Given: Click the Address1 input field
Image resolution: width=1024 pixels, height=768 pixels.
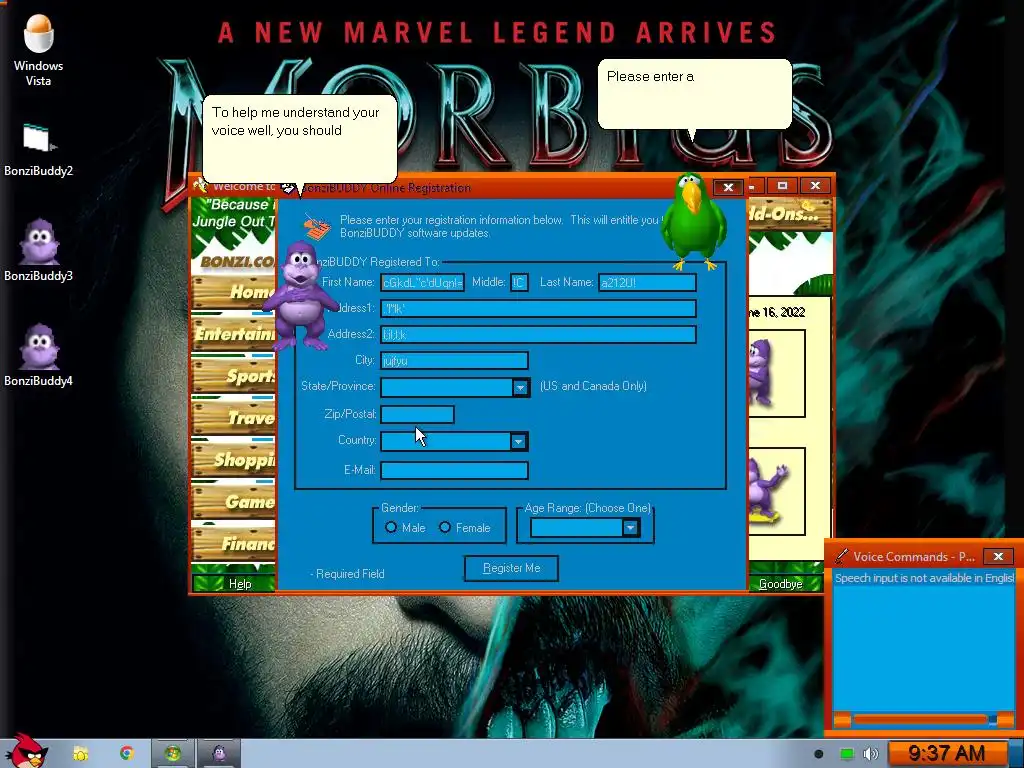Looking at the screenshot, I should pyautogui.click(x=539, y=308).
